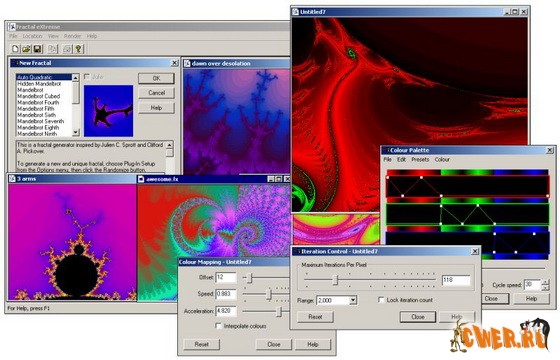The height and width of the screenshot is (360, 560).
Task: Click the Help question mark toolbar icon
Action: click(x=78, y=49)
